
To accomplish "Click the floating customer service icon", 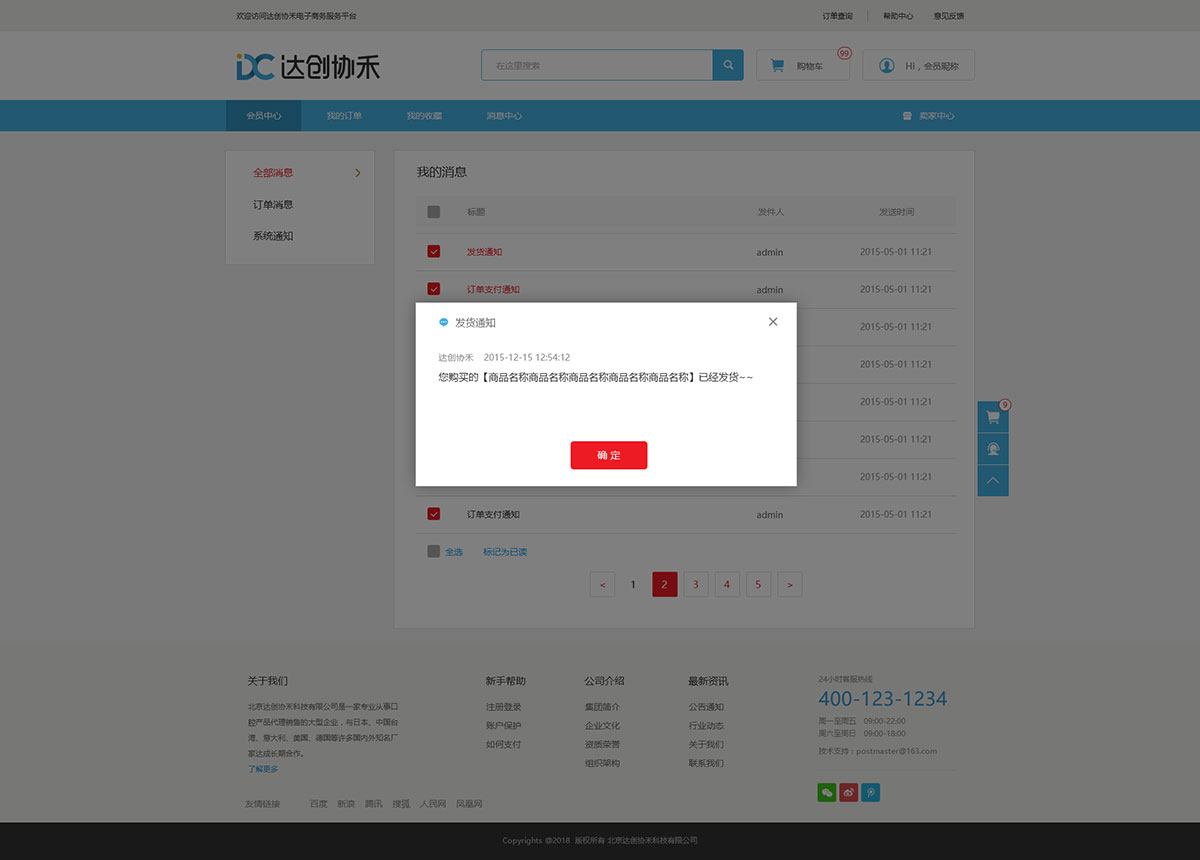I will point(992,448).
